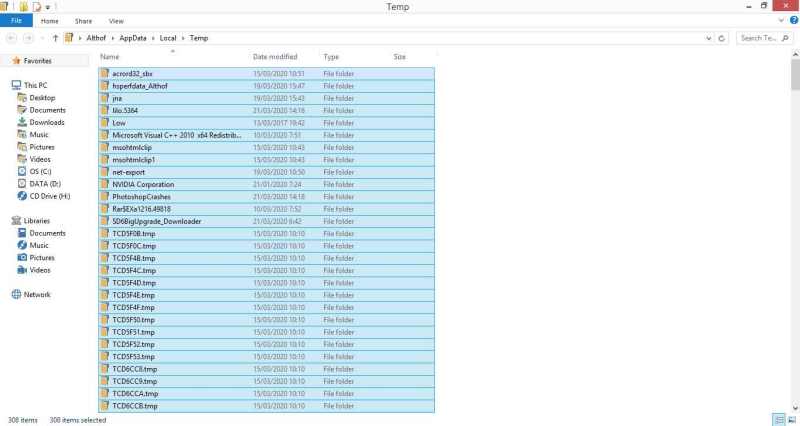Viewport: 800px width, 426px height.
Task: Open the Share ribbon tab
Action: [x=83, y=21]
